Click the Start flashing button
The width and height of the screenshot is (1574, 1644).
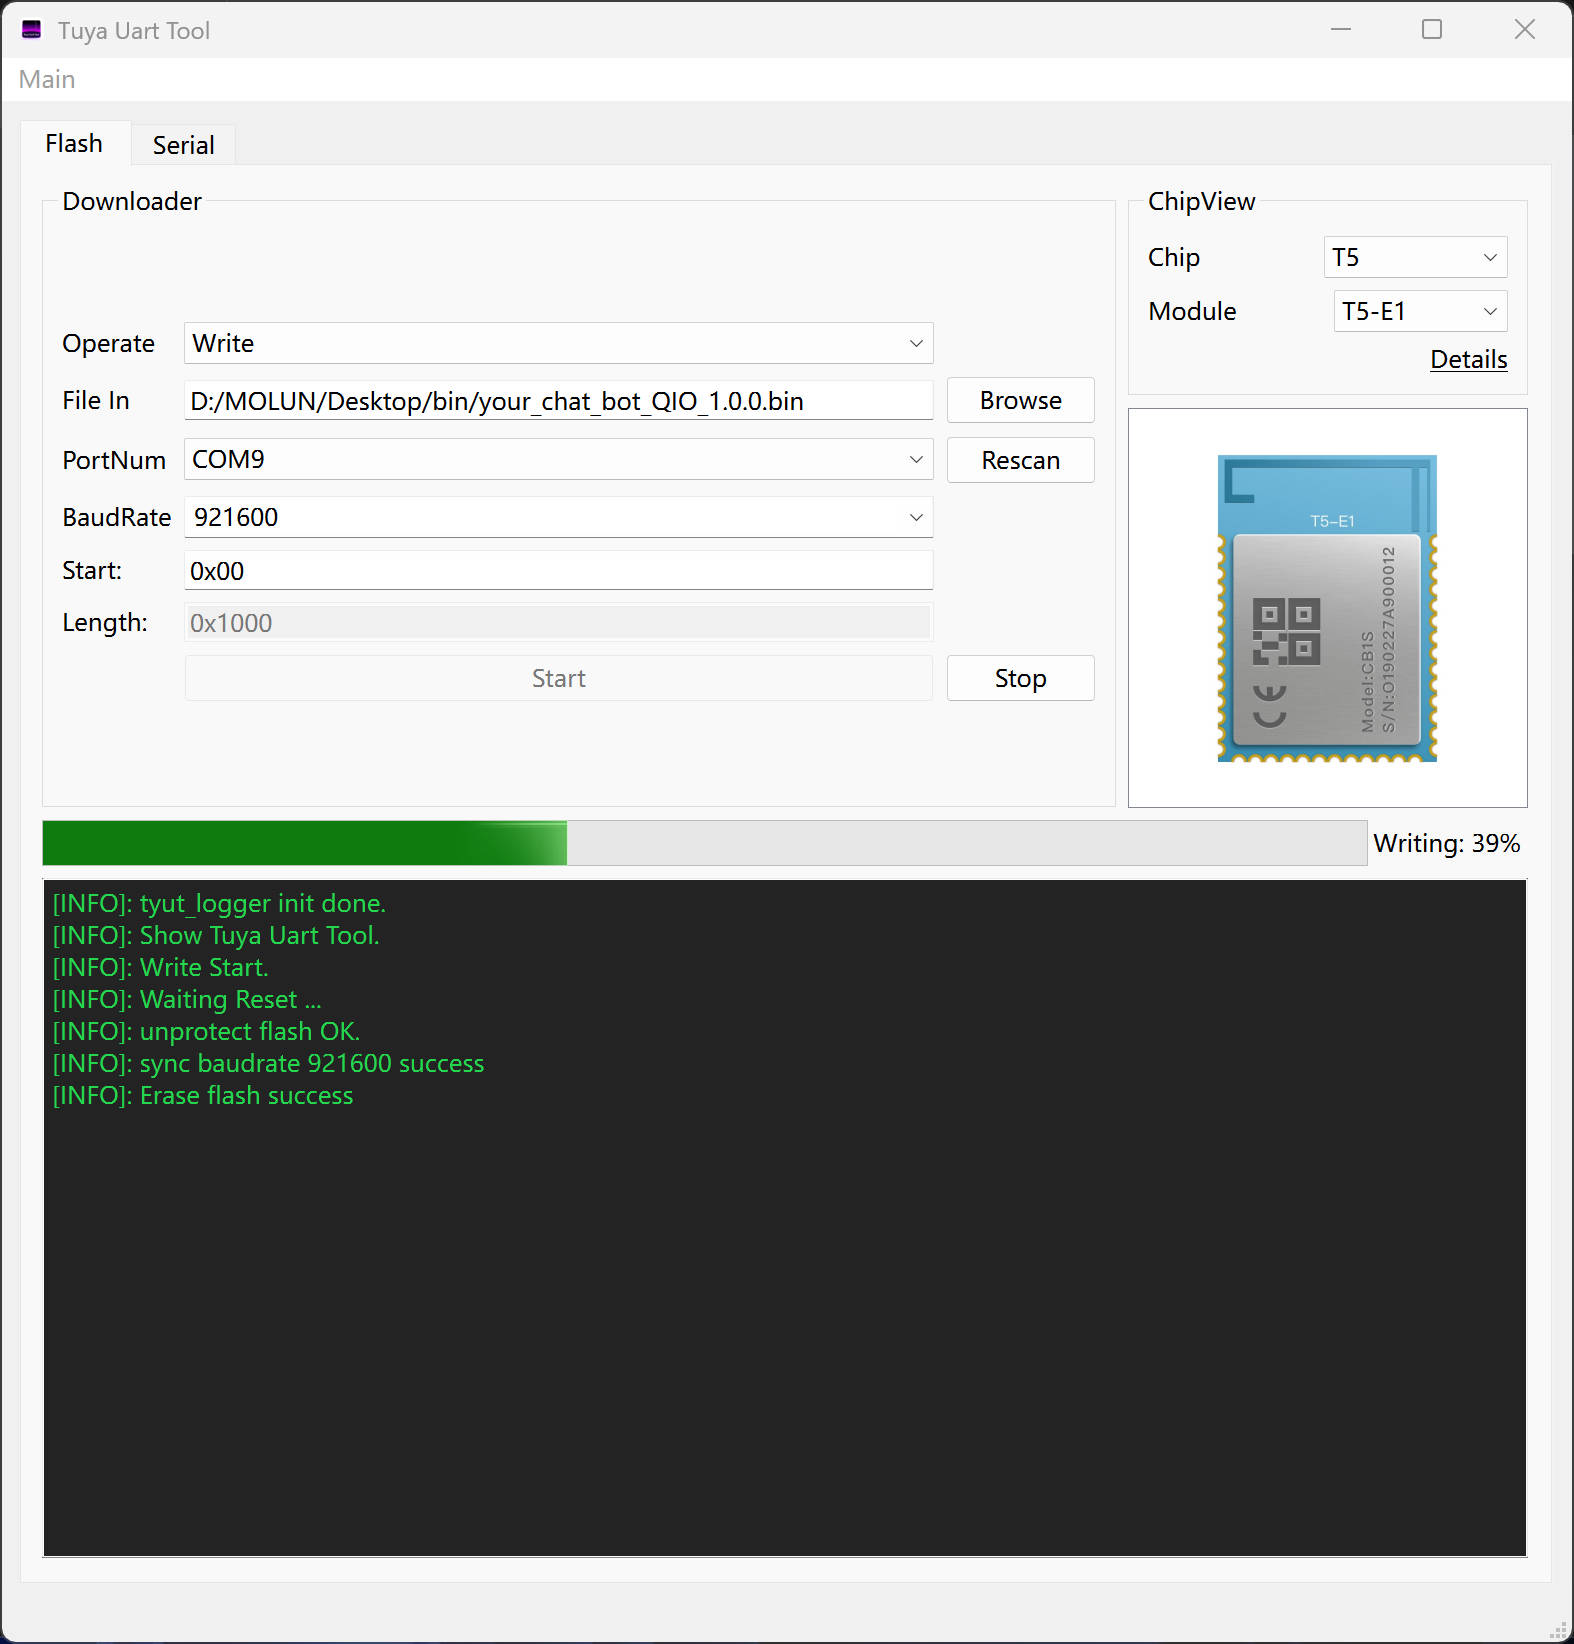559,678
